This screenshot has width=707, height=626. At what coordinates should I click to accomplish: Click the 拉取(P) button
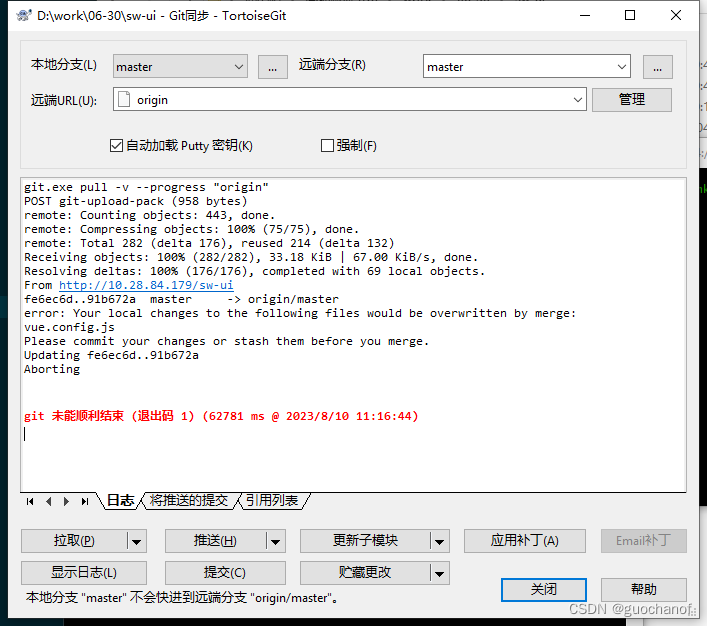(74, 541)
